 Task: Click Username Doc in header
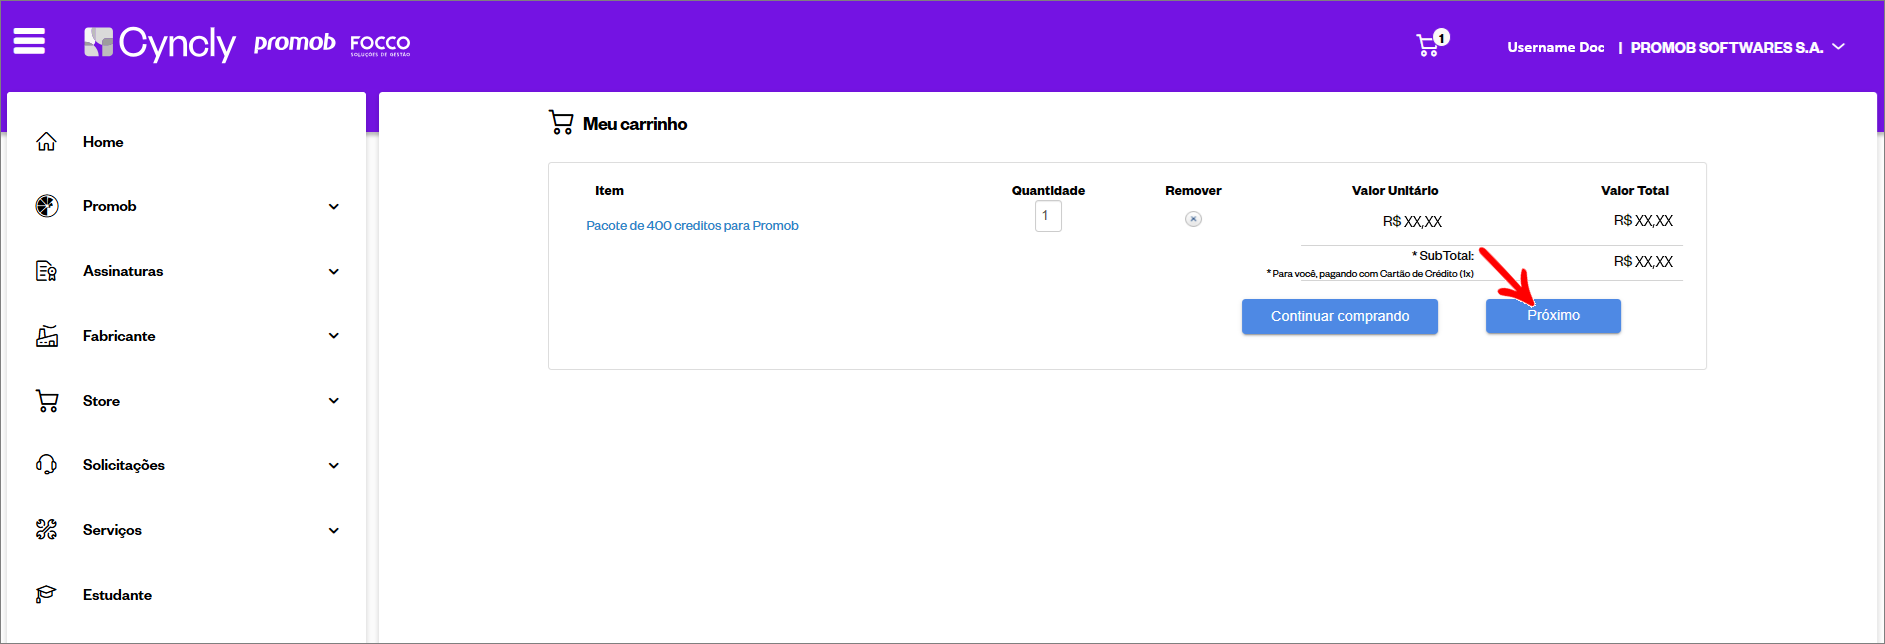click(1555, 47)
